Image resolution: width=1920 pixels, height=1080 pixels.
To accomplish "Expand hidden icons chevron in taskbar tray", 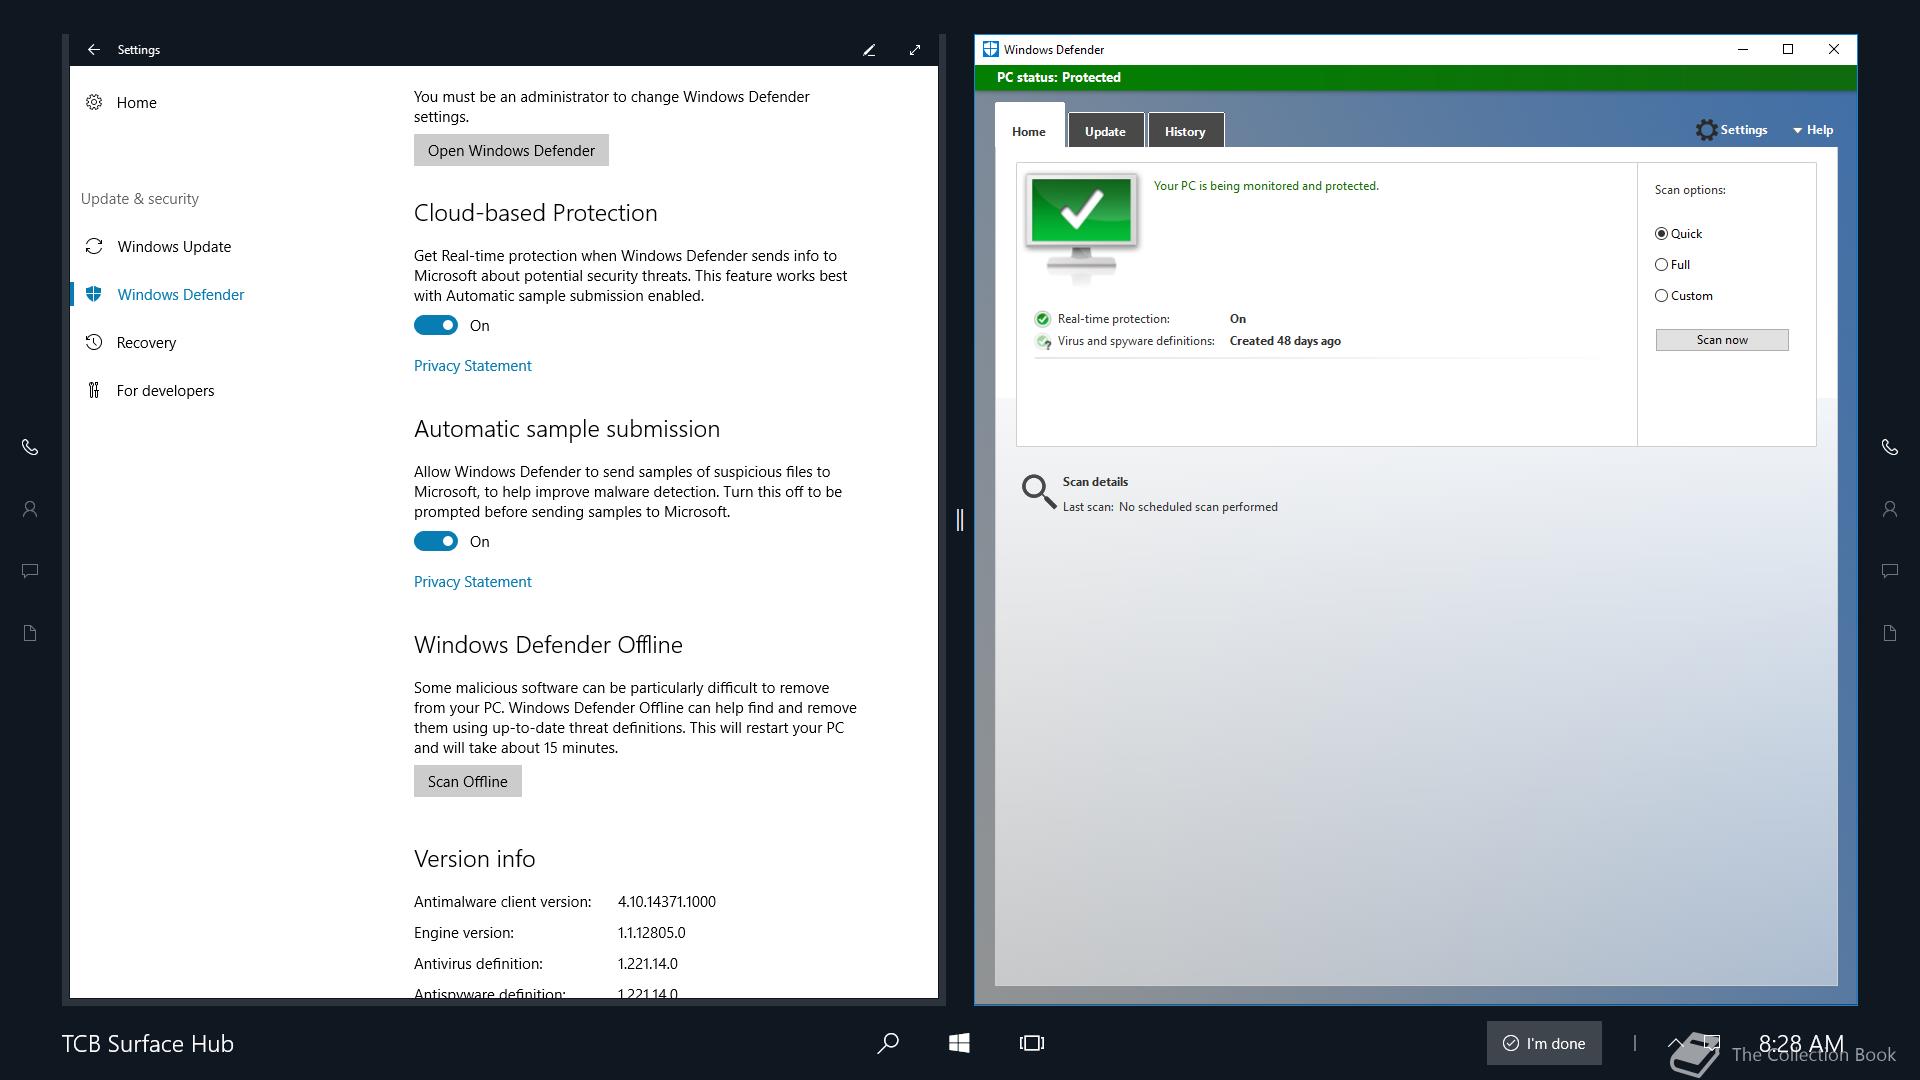I will [x=1675, y=1042].
